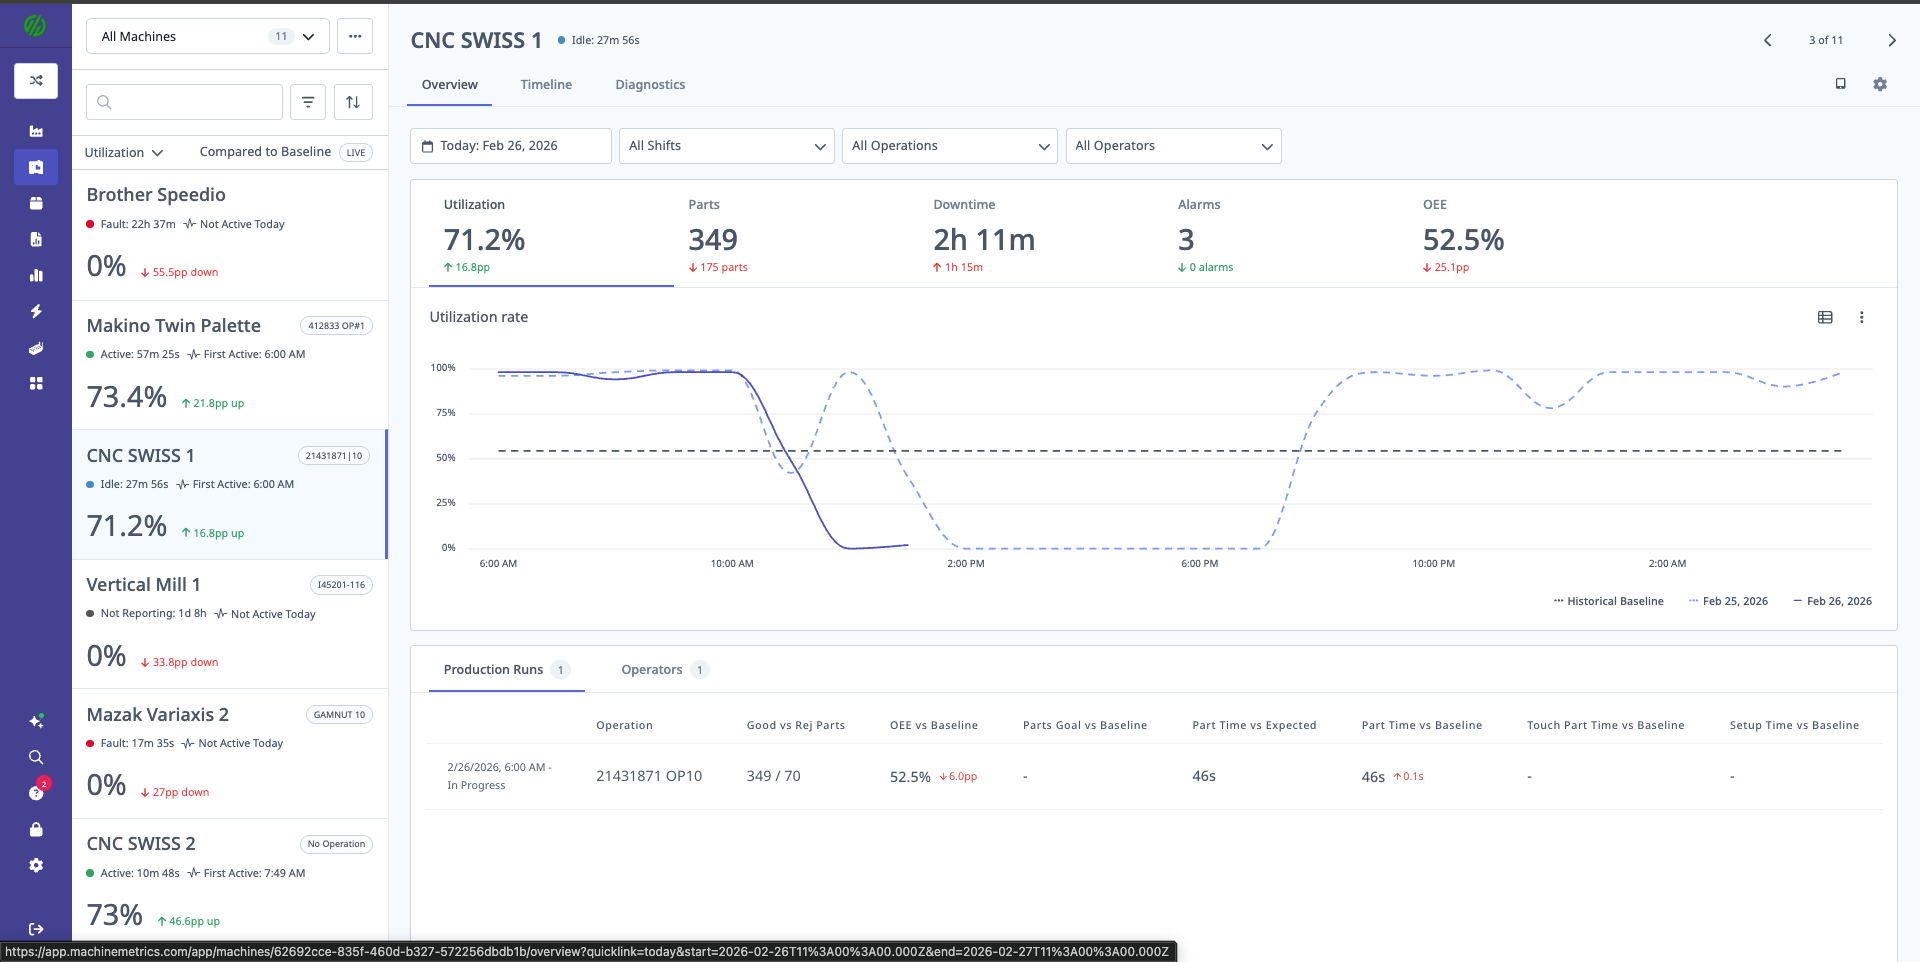Open the All Machines dropdown
The height and width of the screenshot is (962, 1920).
pos(206,36)
